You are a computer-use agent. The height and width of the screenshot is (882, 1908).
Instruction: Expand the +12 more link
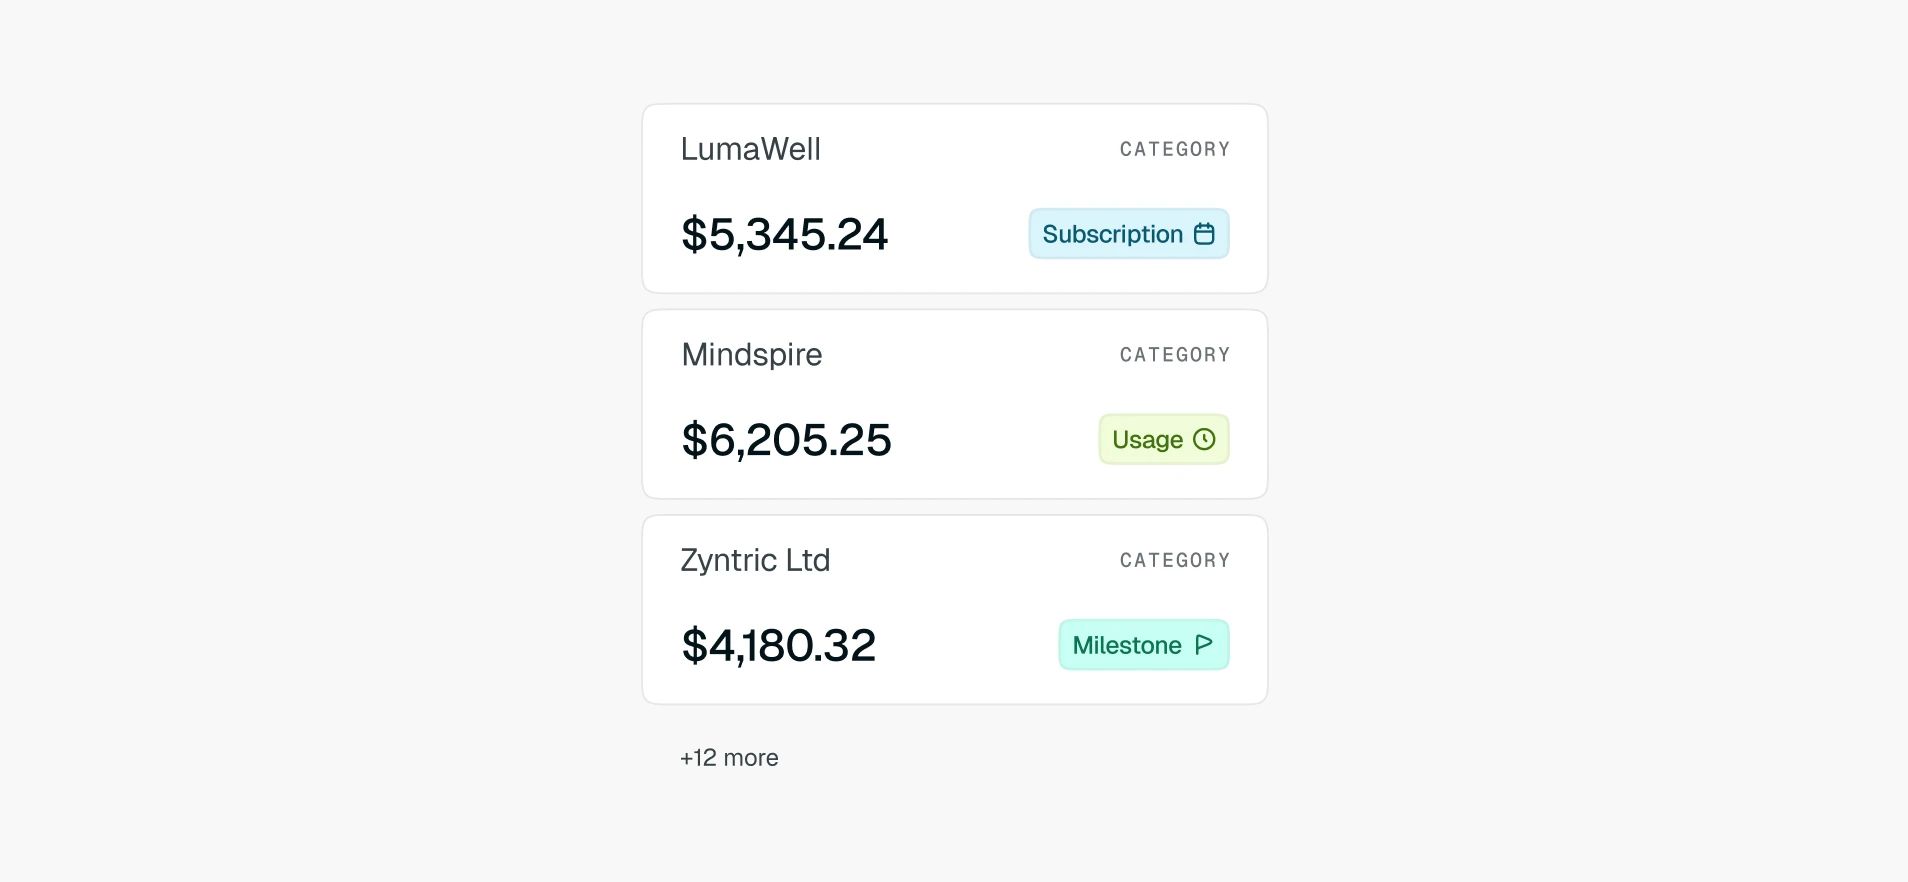point(729,758)
